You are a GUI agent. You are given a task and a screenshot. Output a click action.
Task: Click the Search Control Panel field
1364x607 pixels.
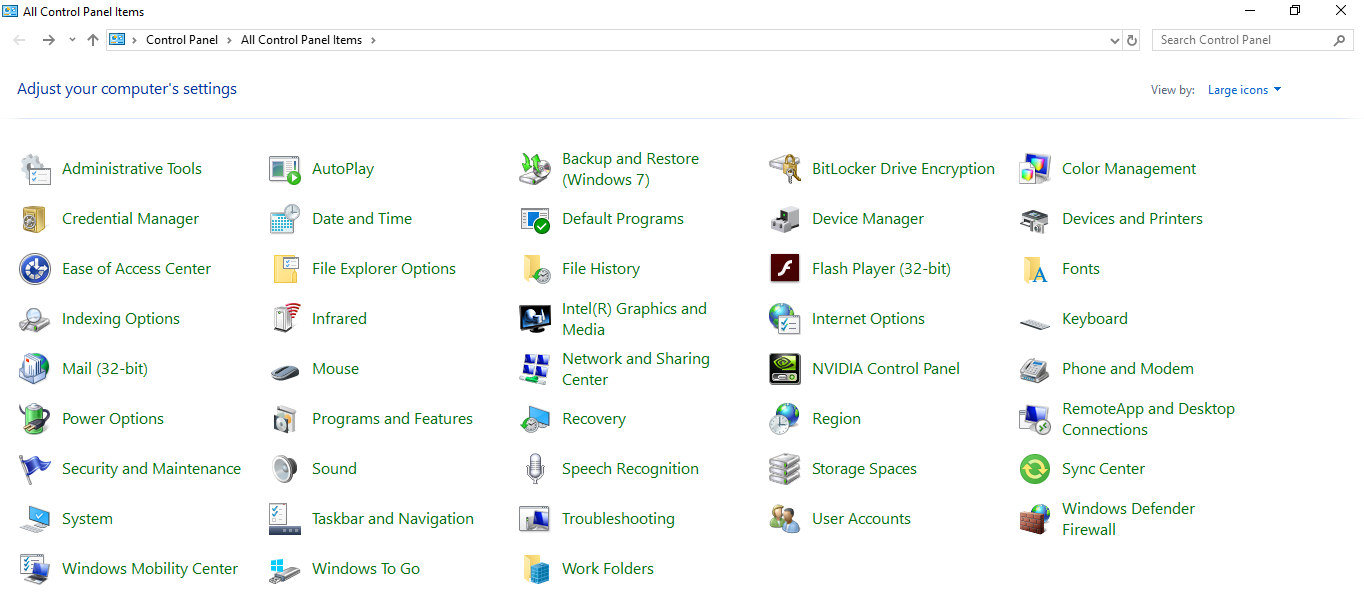click(x=1240, y=40)
